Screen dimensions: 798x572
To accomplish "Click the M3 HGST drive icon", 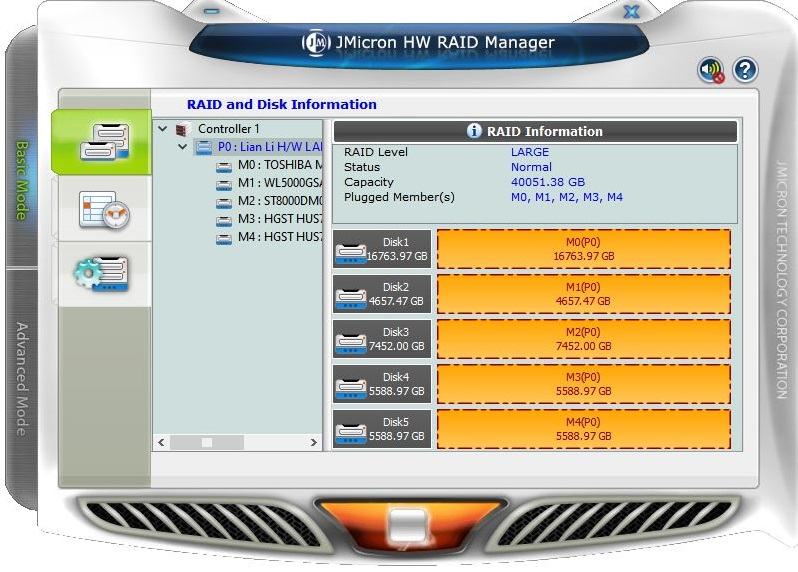I will point(223,220).
